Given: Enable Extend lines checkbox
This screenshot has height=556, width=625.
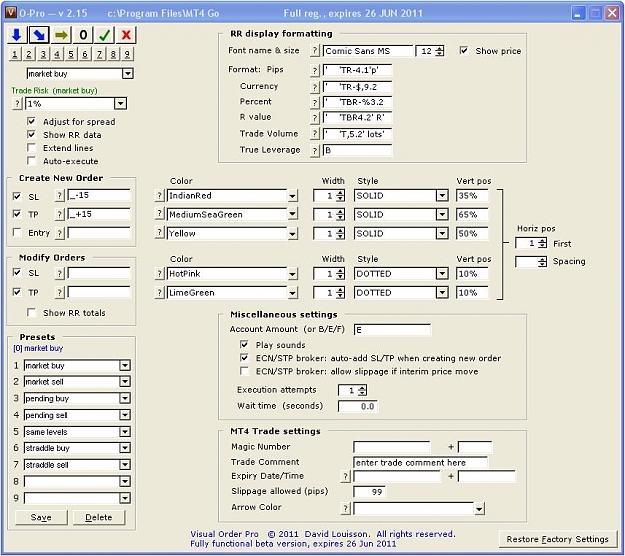Looking at the screenshot, I should 31,147.
